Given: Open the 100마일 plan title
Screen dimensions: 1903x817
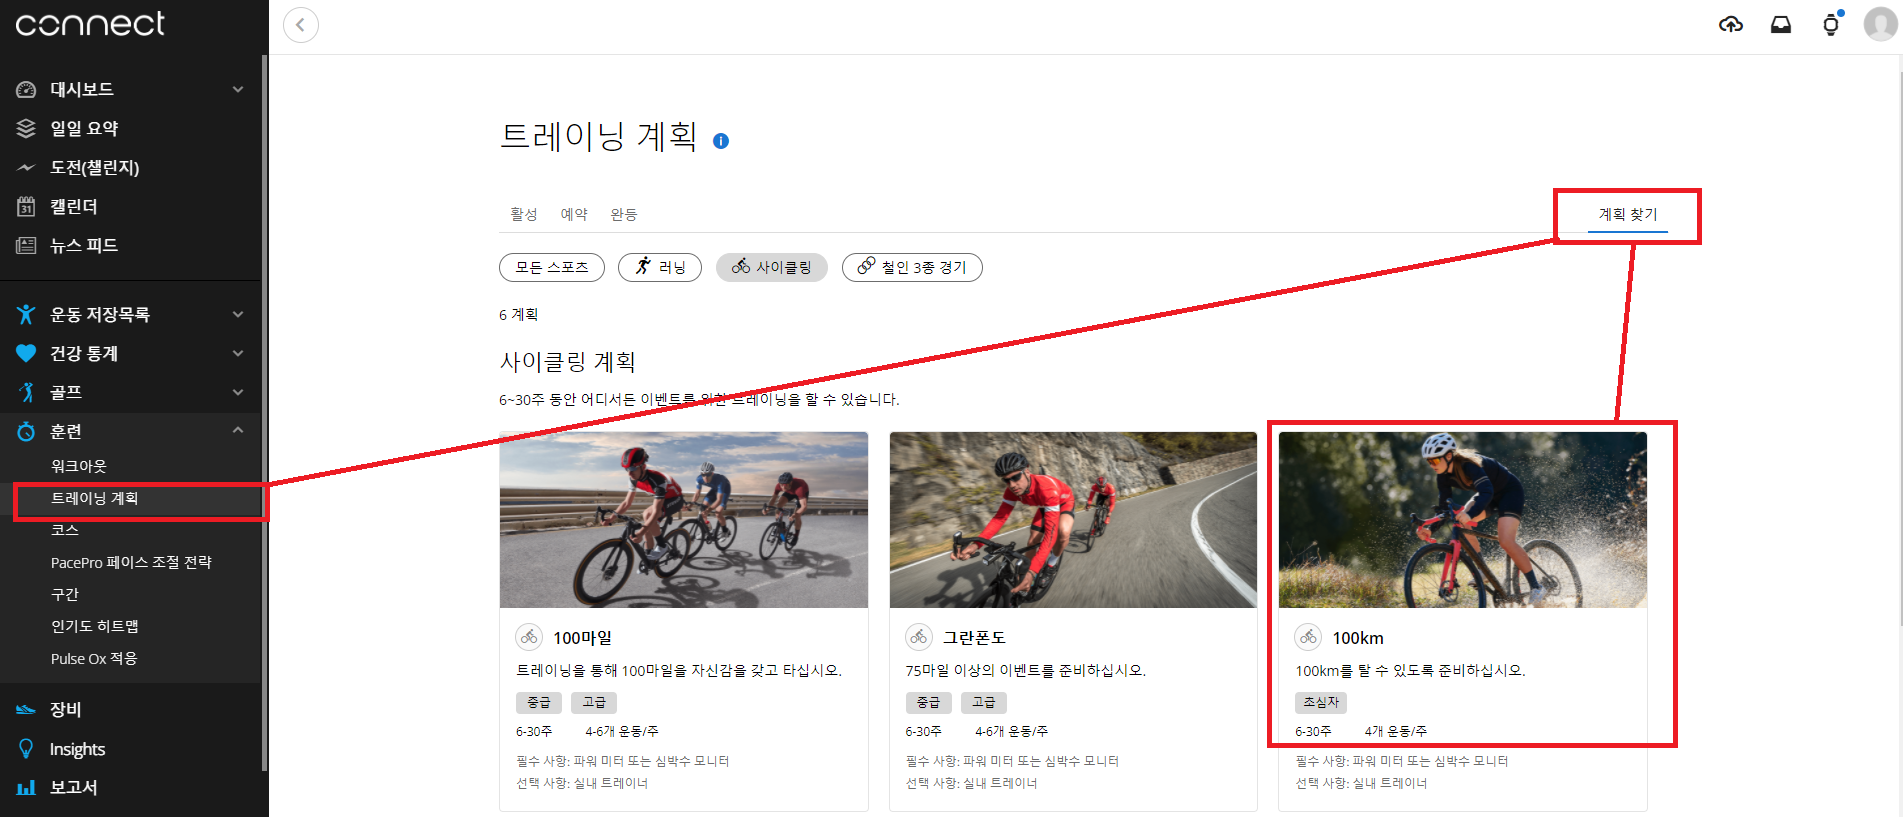Looking at the screenshot, I should point(582,638).
